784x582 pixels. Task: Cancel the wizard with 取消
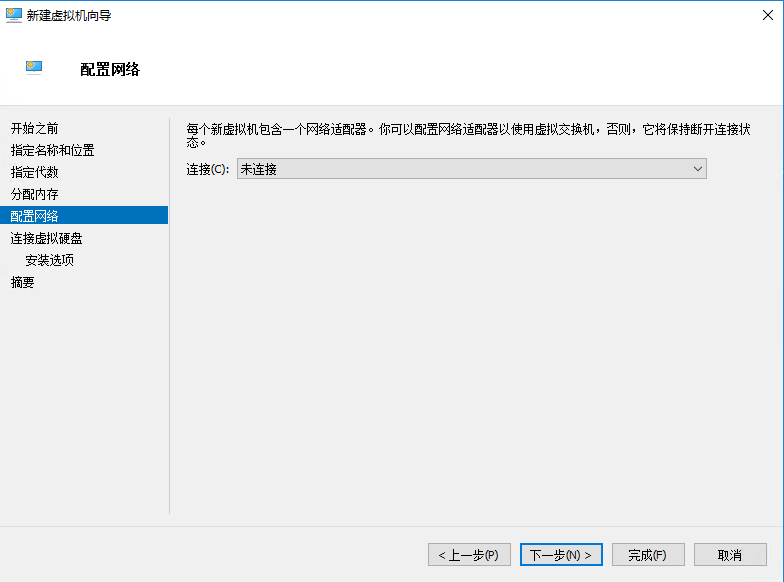730,555
